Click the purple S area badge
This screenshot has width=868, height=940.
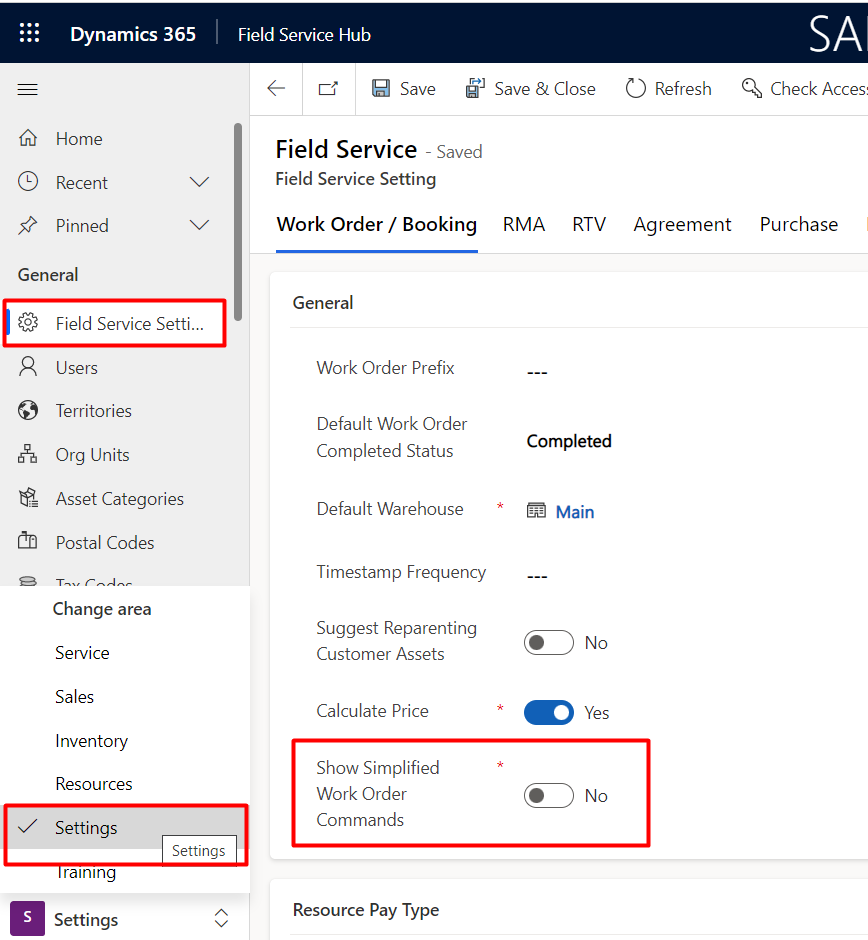coord(28,918)
